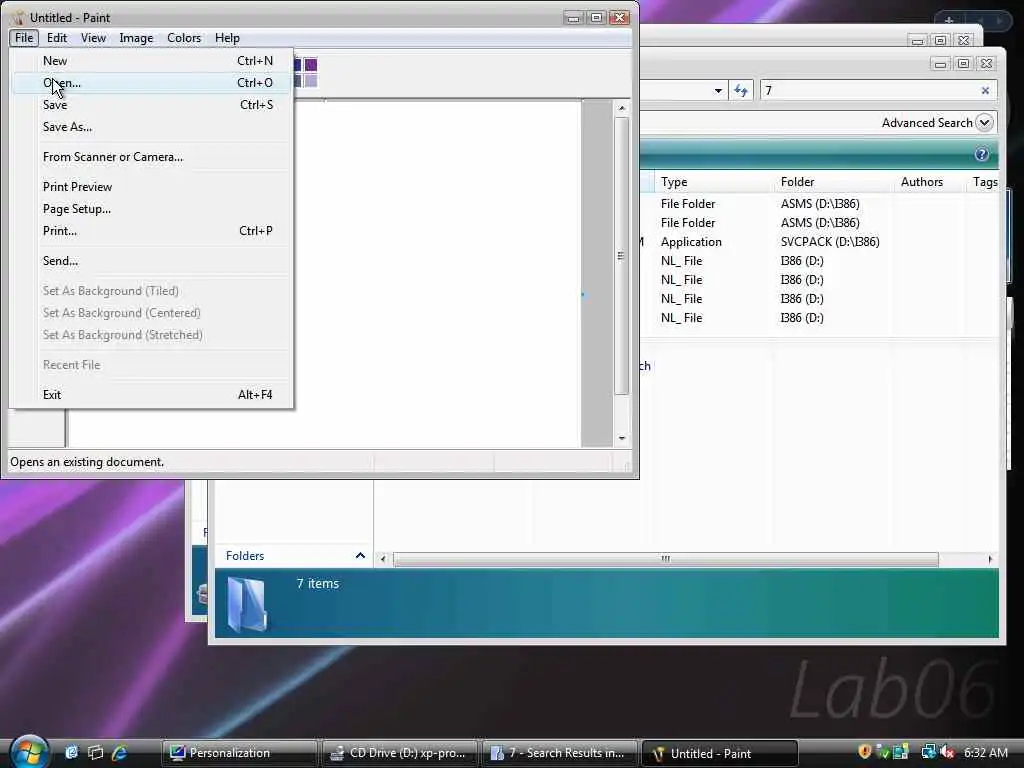Select the purple color swatch
Viewport: 1024px width, 768px height.
pyautogui.click(x=310, y=64)
